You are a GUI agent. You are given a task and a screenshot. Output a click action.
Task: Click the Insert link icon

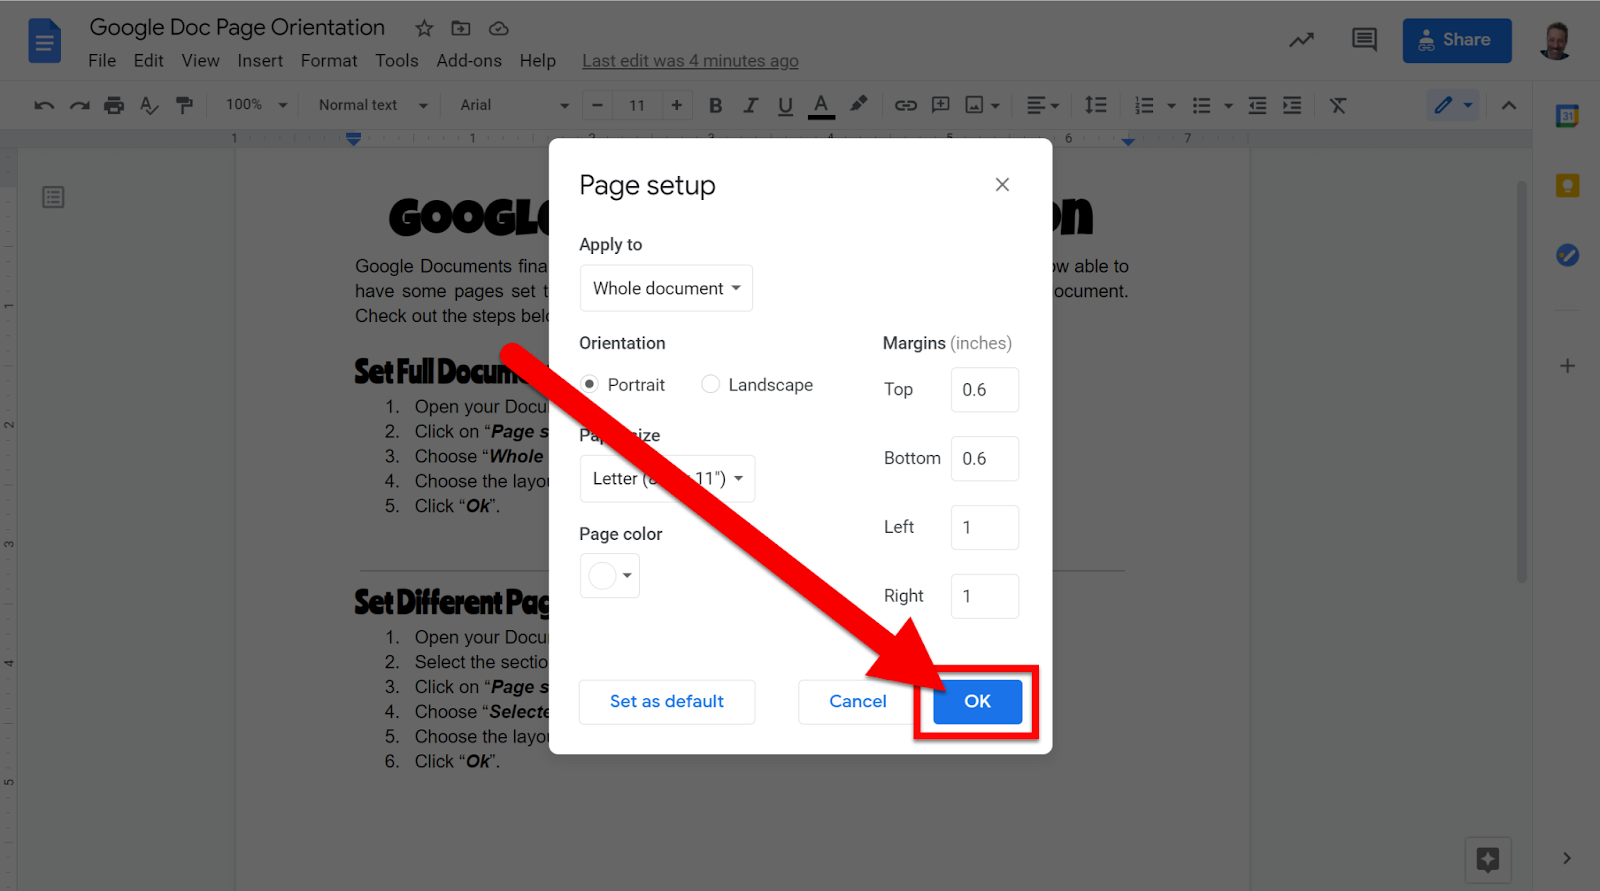[906, 105]
